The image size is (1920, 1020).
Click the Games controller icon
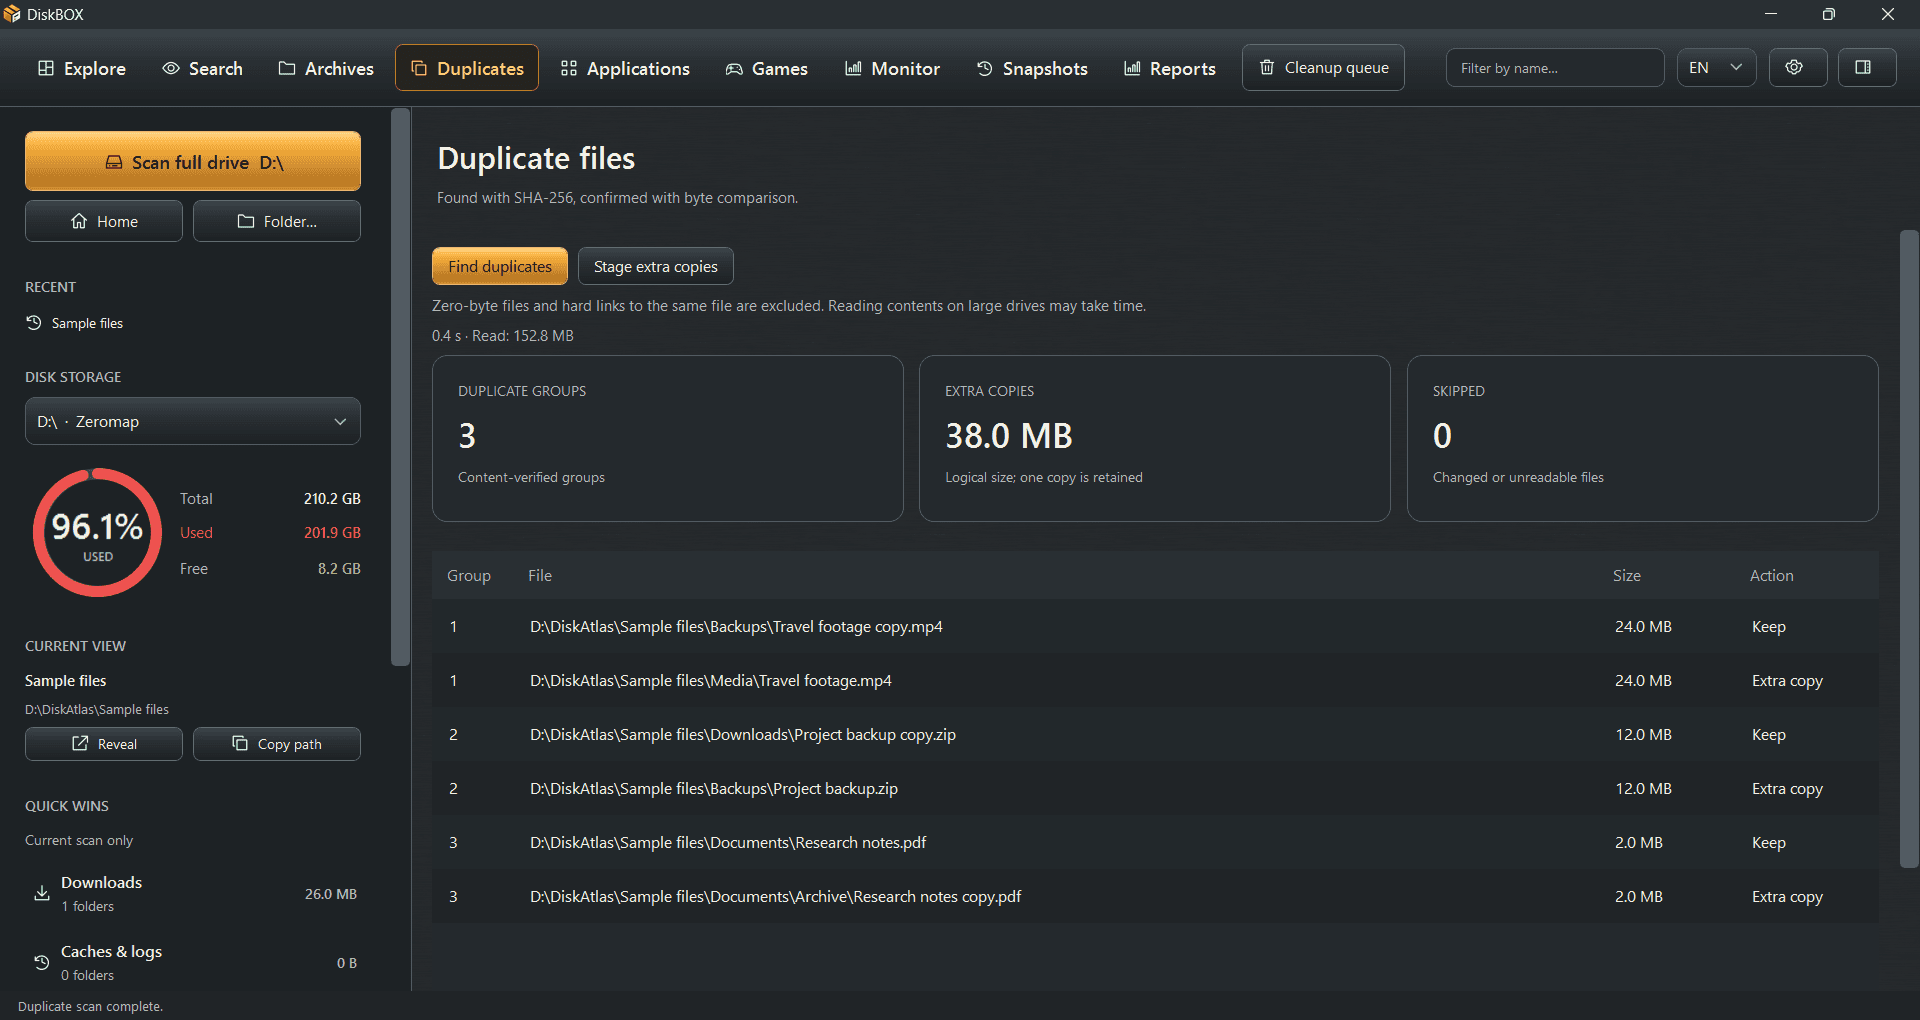(x=734, y=69)
